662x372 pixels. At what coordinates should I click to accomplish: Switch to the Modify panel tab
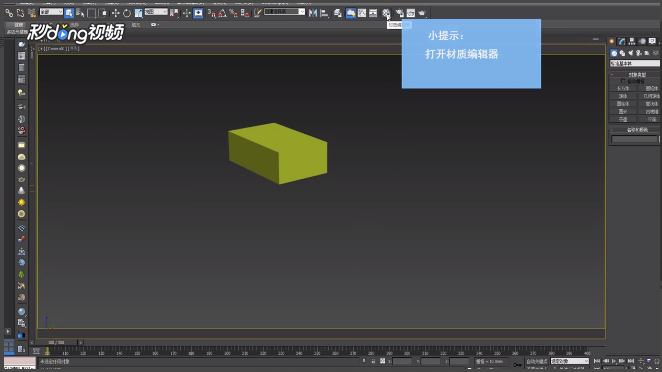tap(622, 41)
